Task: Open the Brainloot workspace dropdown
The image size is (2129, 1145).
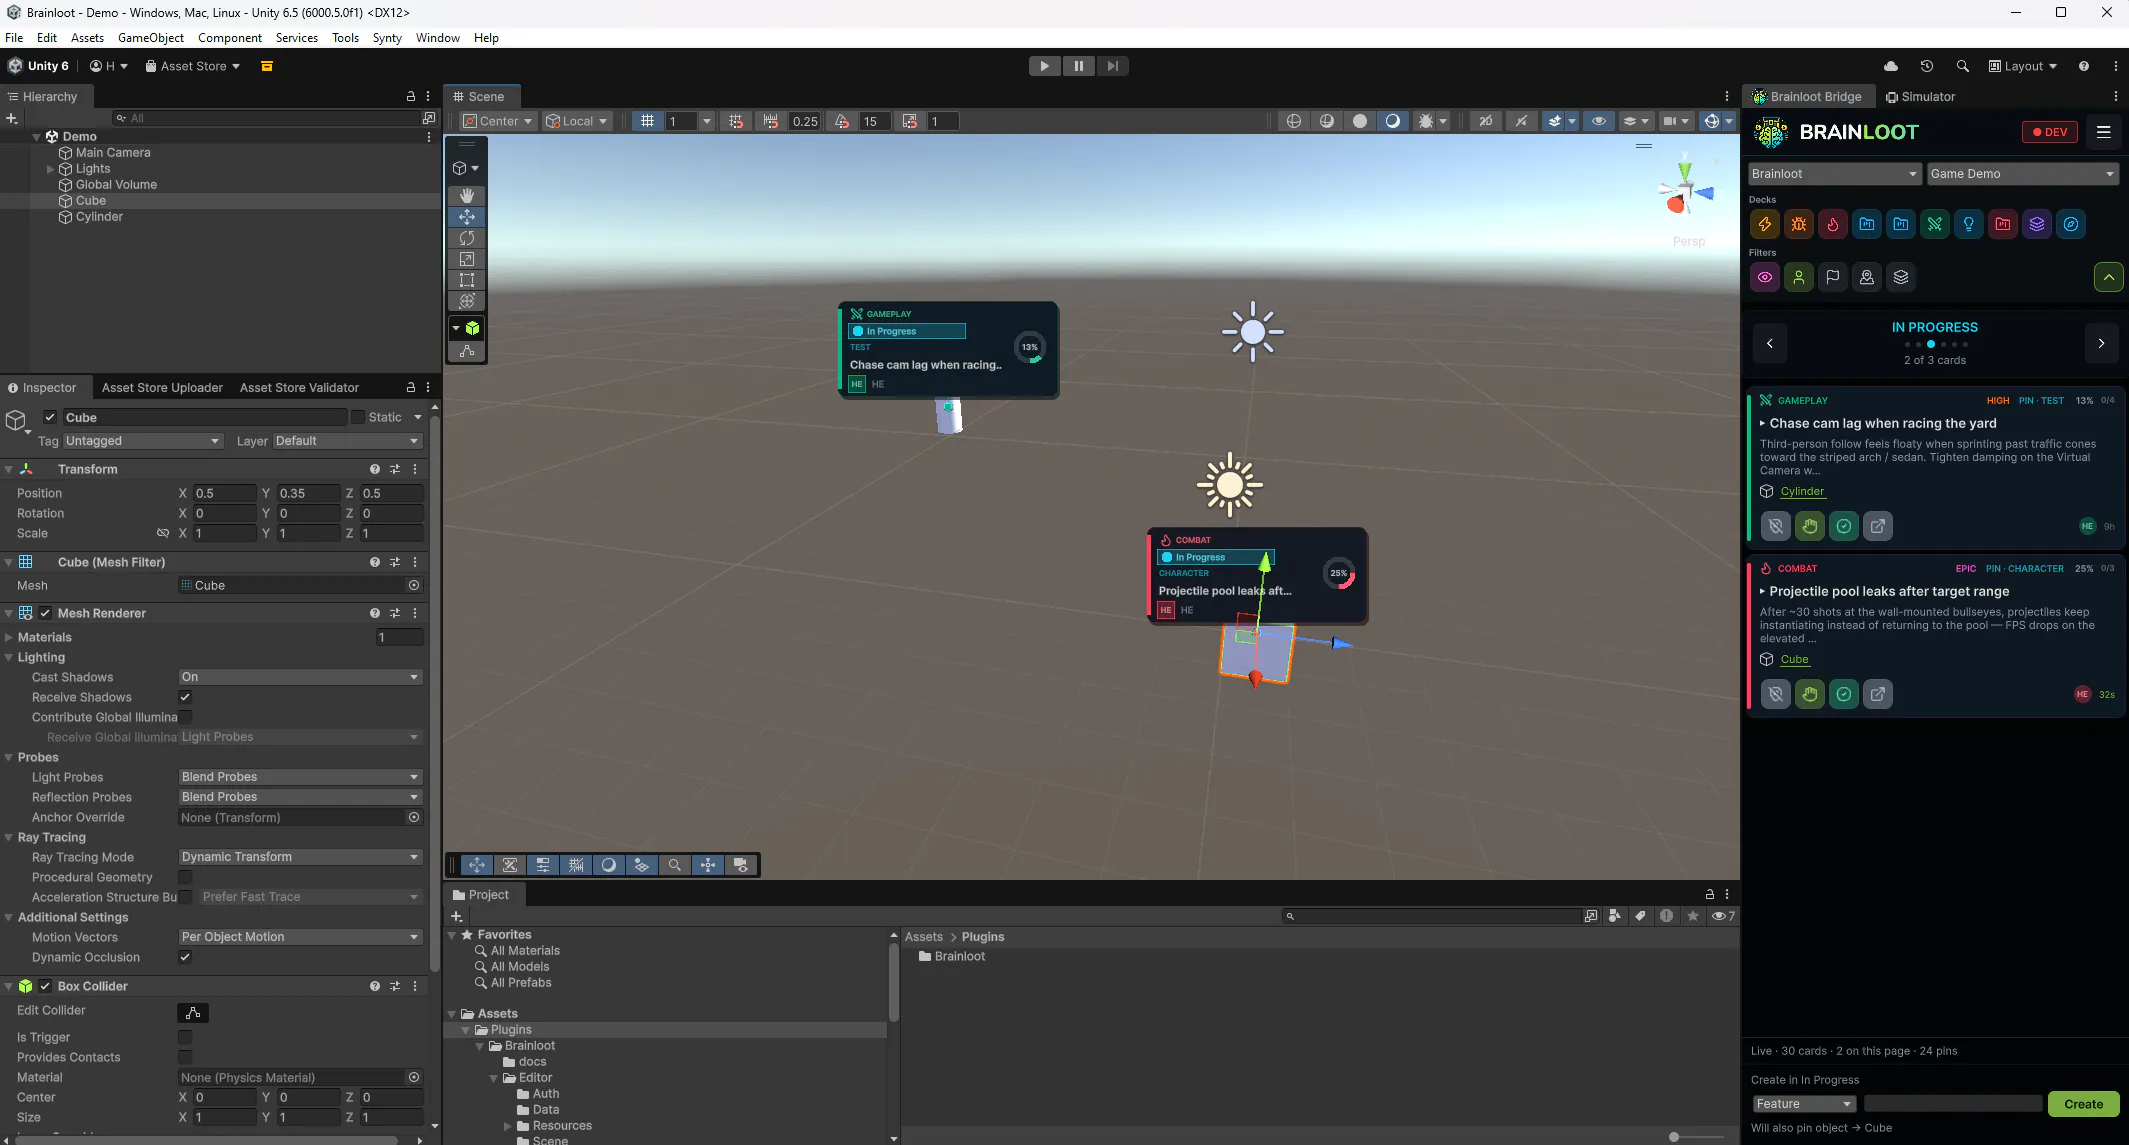Action: pos(1834,174)
